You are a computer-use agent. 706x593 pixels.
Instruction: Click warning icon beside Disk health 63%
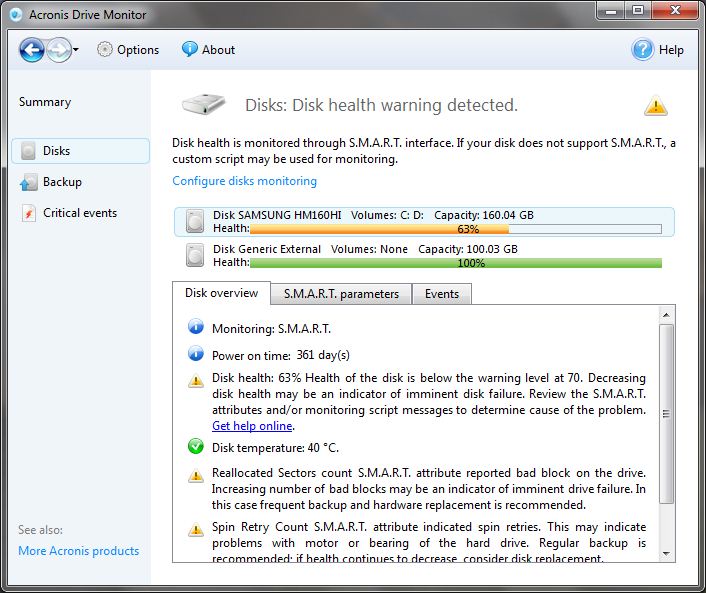point(195,381)
